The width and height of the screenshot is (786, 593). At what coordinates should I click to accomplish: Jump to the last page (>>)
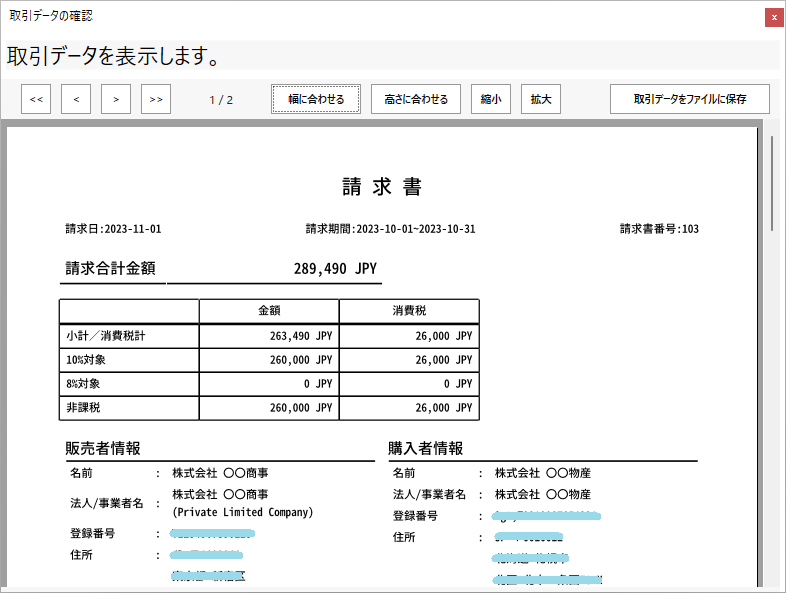[x=156, y=99]
